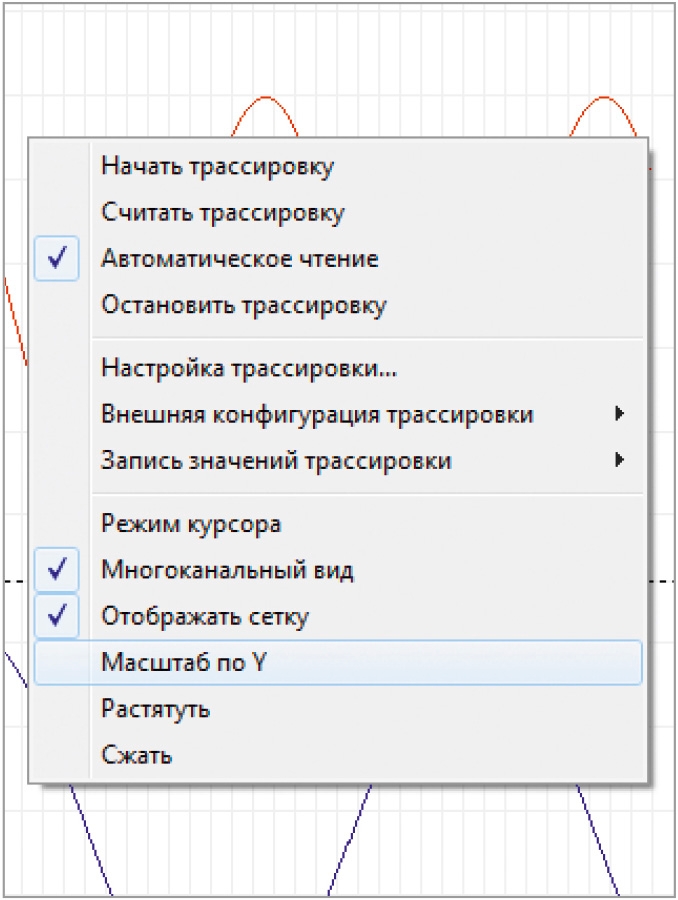
Task: Open Настройка трассировки... dialog
Action: click(338, 368)
